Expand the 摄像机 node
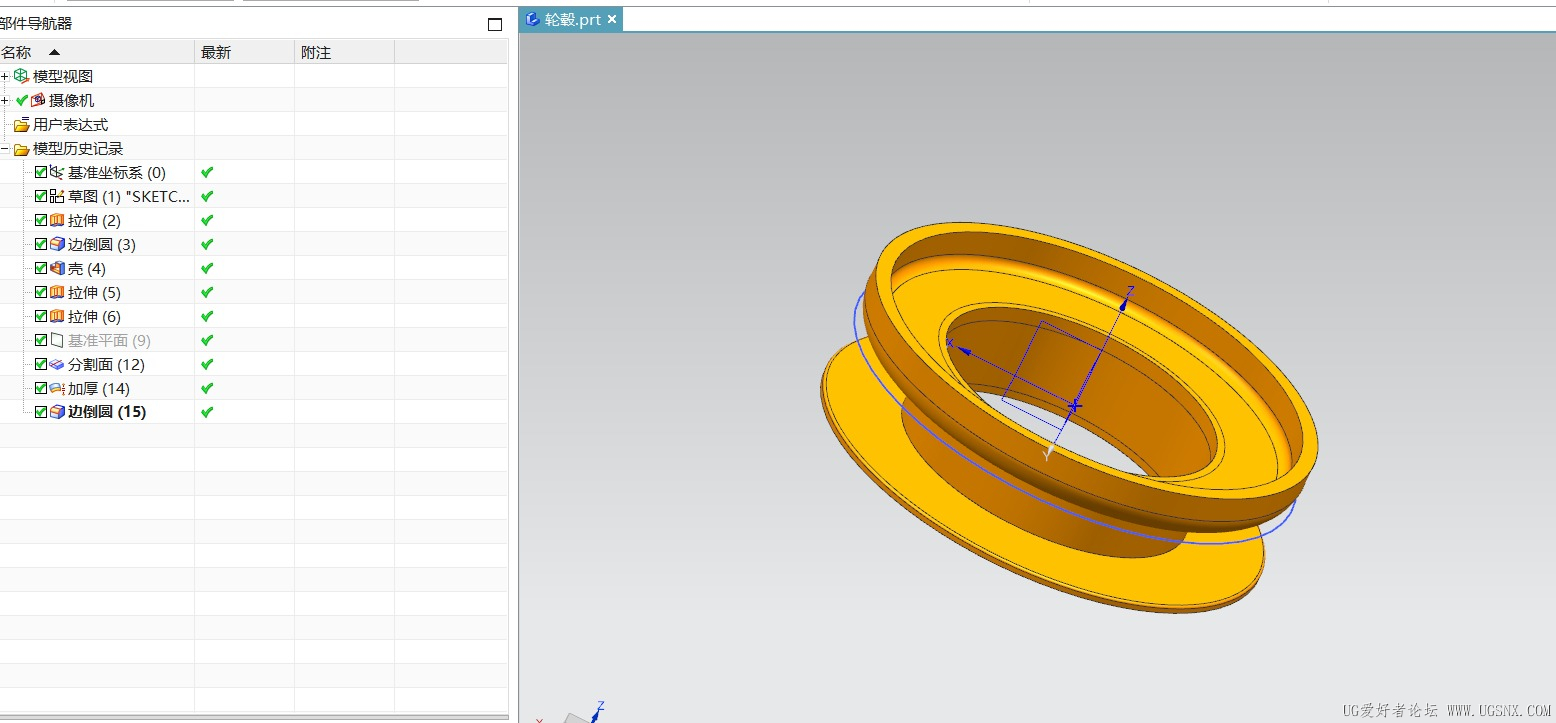Screen dimensions: 1556x723 tap(5, 100)
